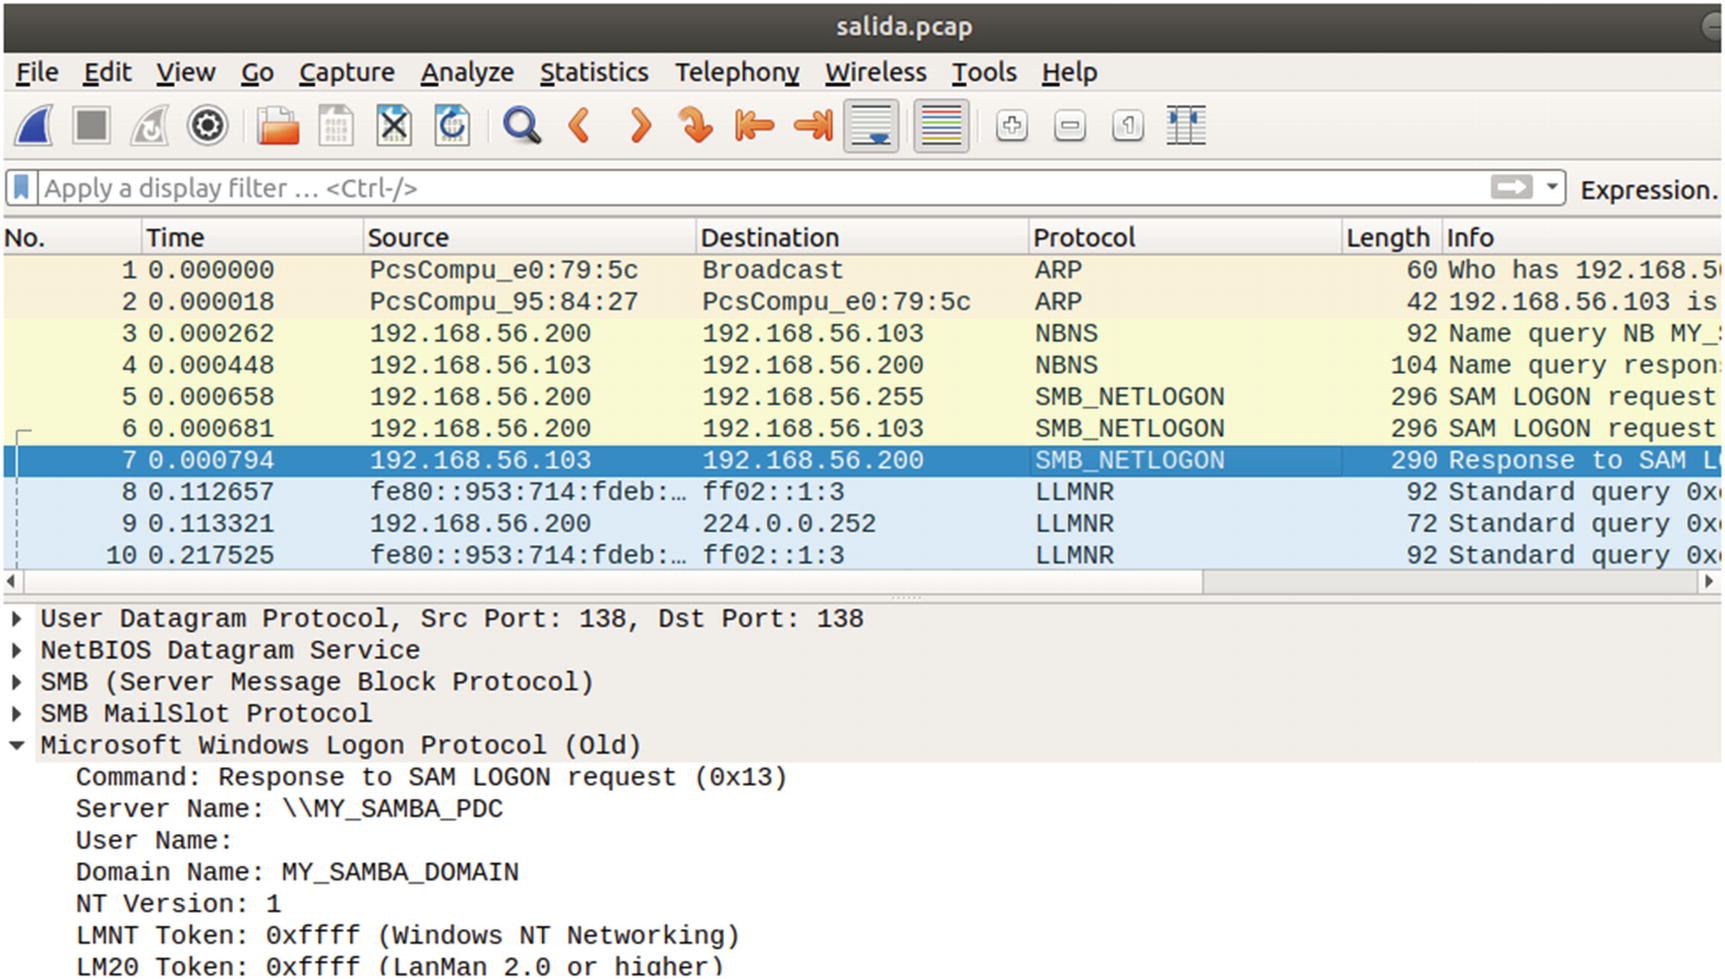Select packet 3 NBNS name query row
The height and width of the screenshot is (979, 1725).
[x=862, y=333]
